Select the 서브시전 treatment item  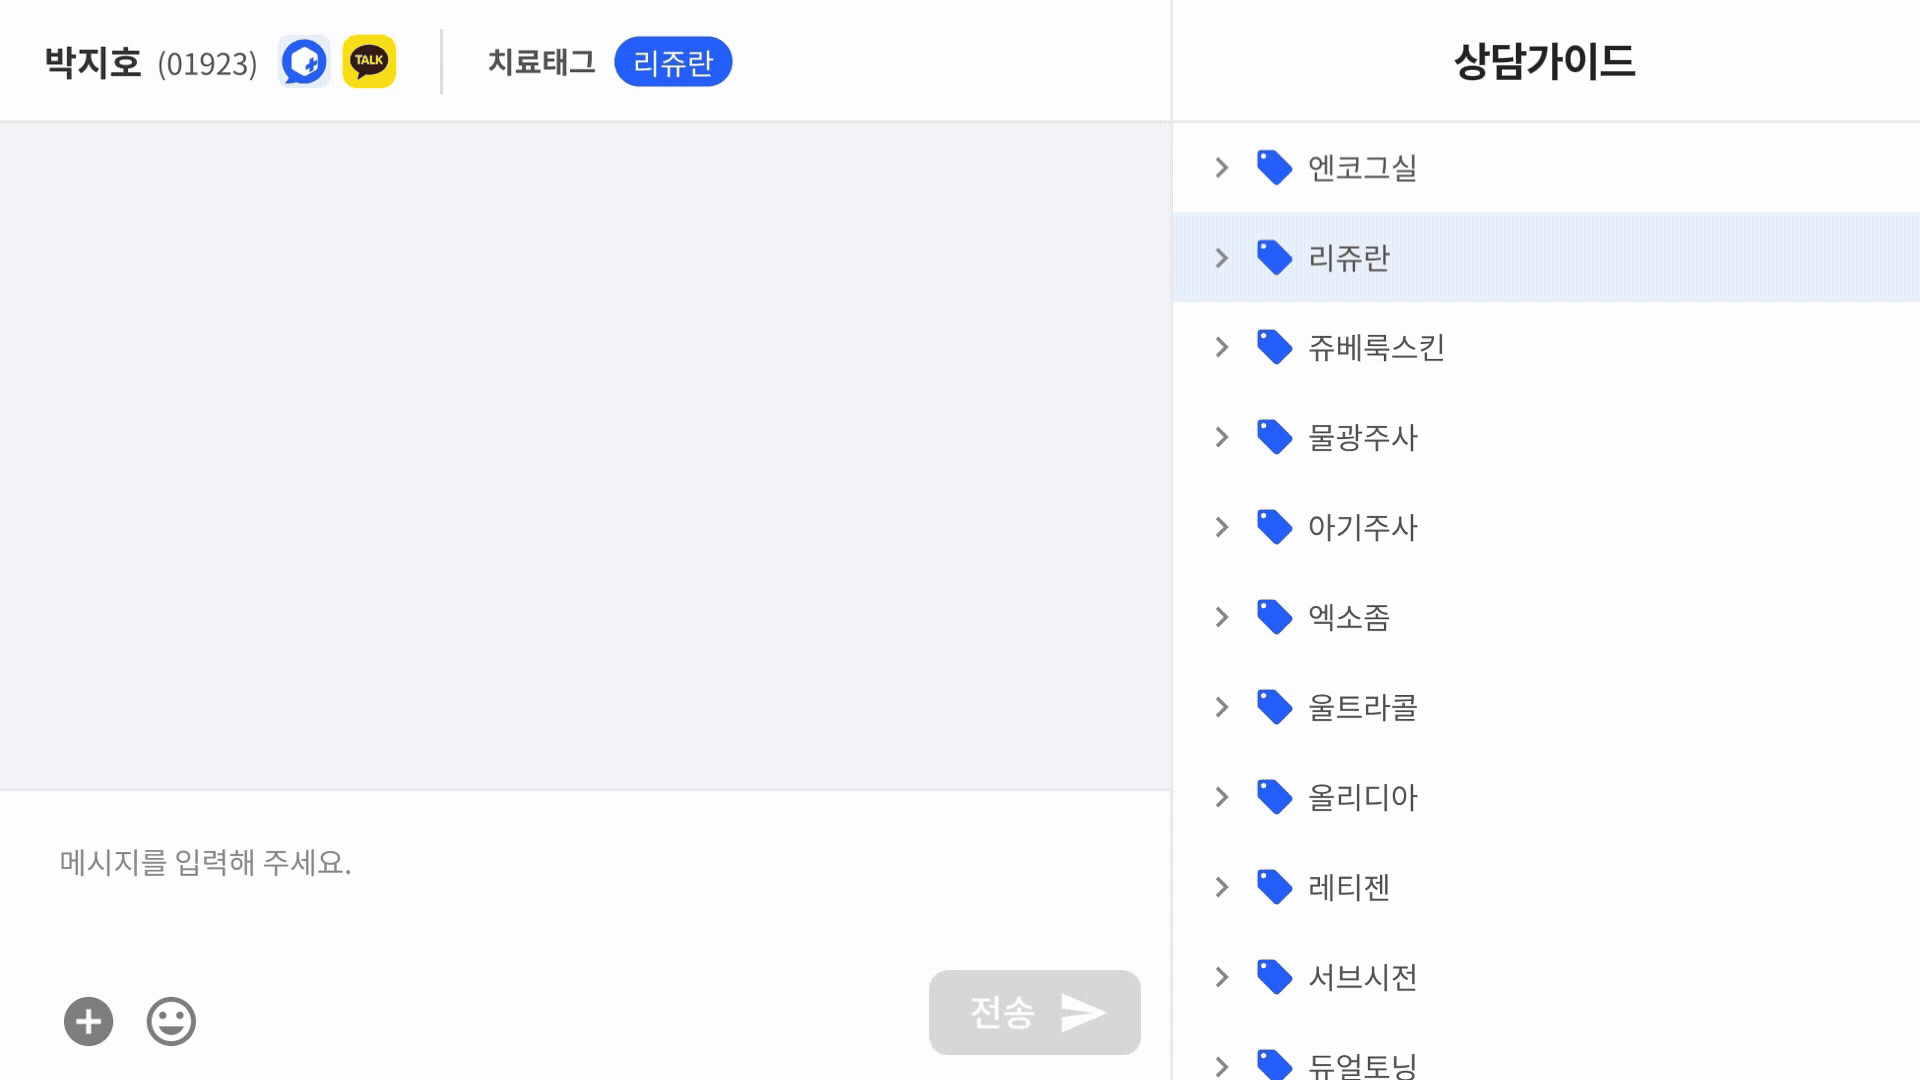tap(1363, 977)
